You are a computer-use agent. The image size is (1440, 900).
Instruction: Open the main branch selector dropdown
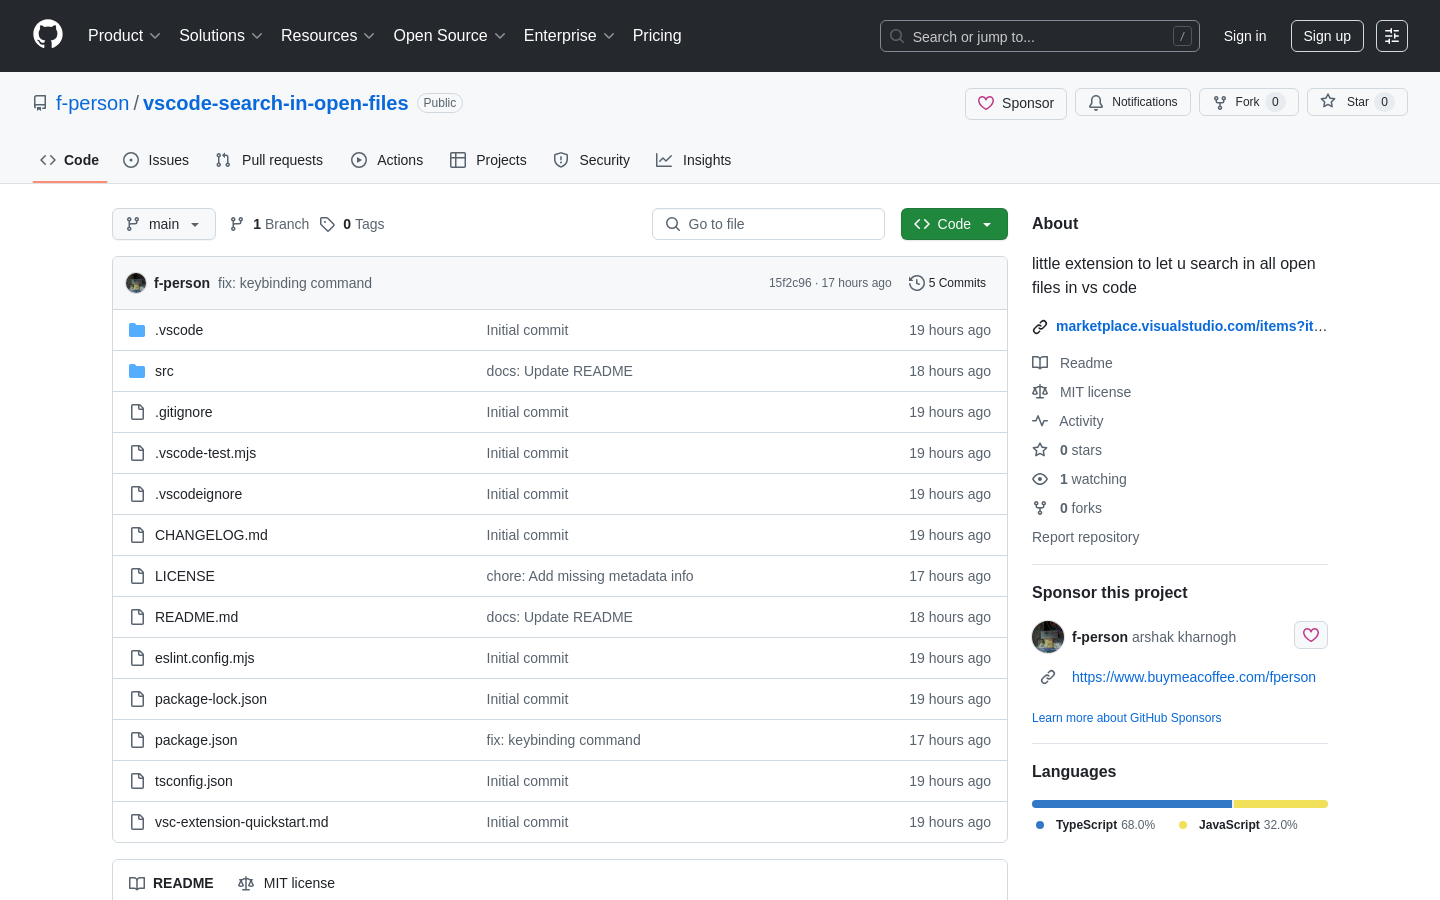pos(164,224)
